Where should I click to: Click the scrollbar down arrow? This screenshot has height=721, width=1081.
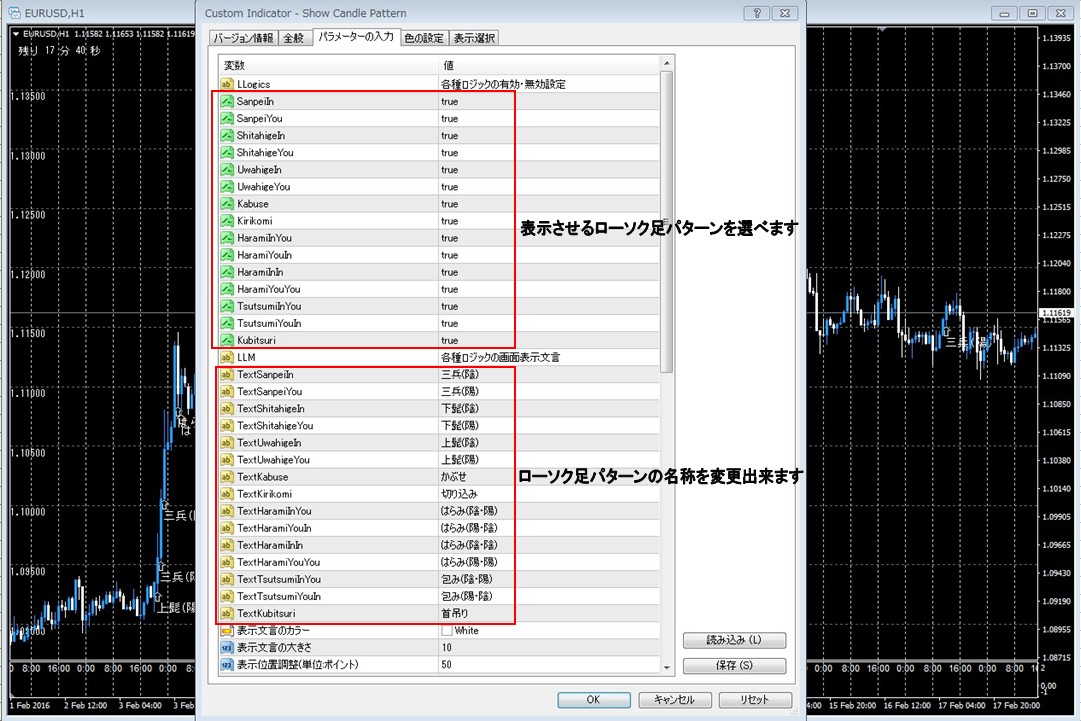[x=667, y=667]
